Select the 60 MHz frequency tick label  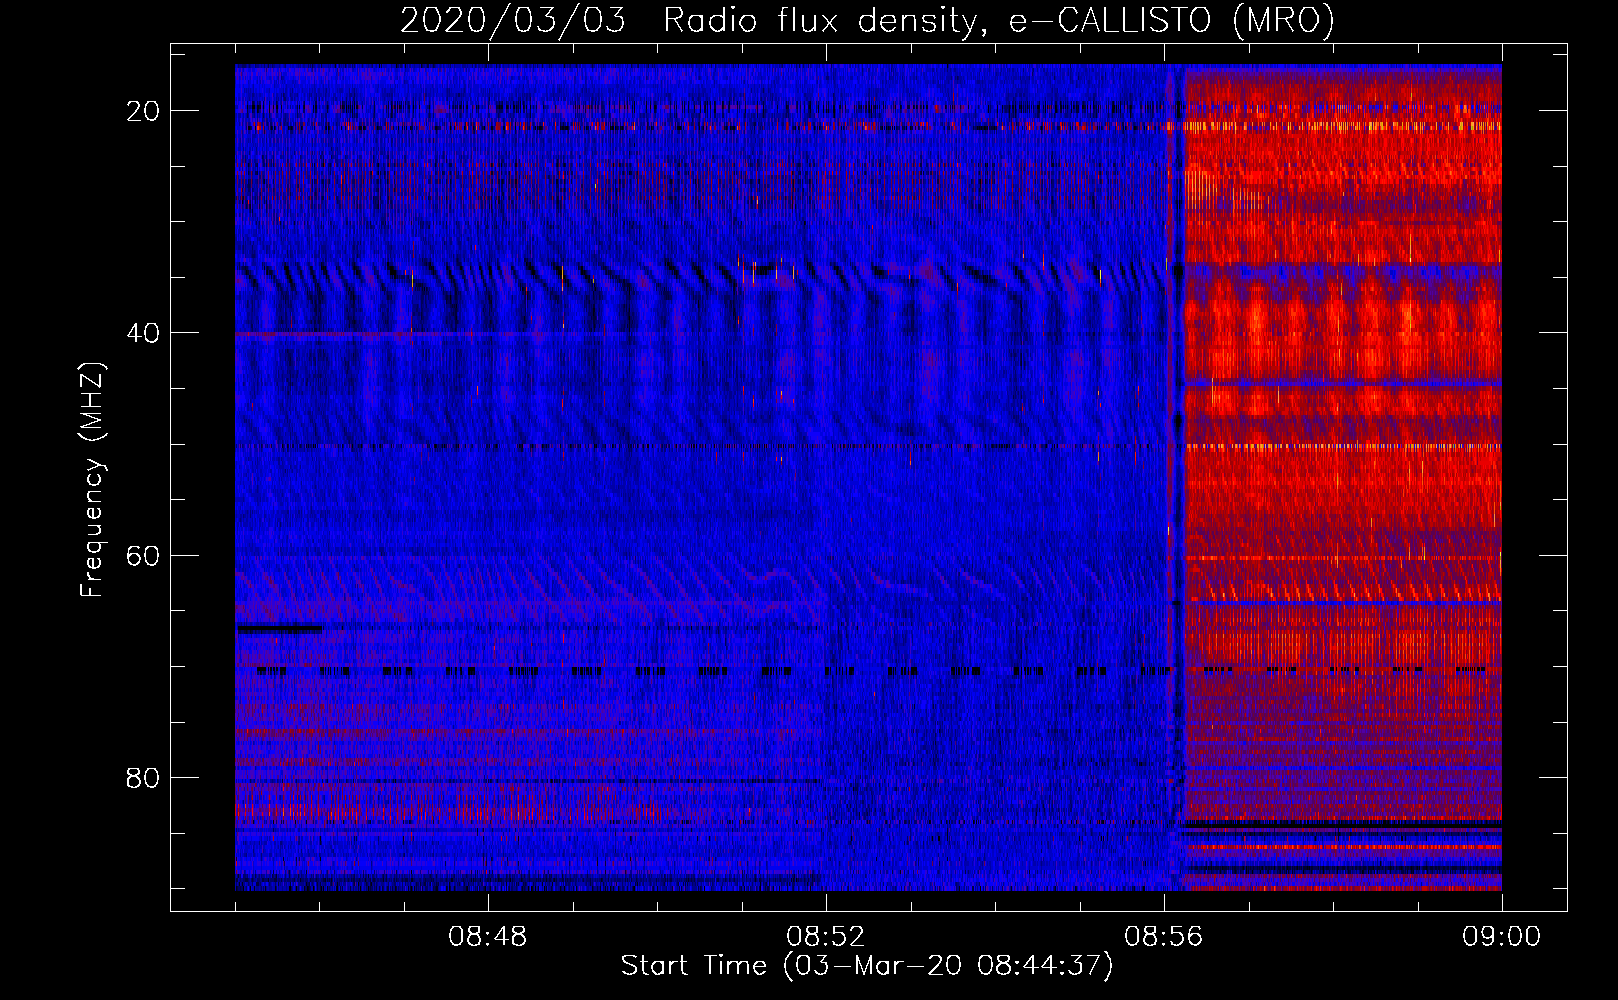pyautogui.click(x=143, y=555)
